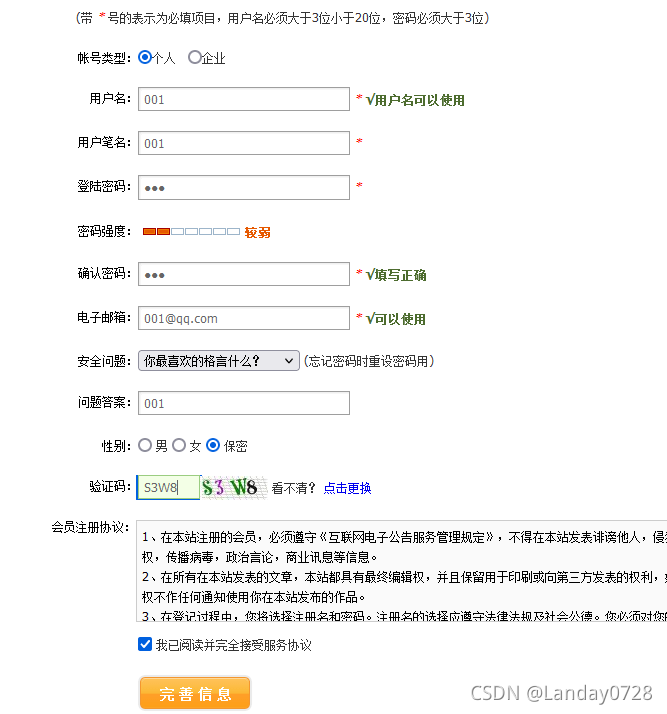Click the 较弱 password strength label
Image resolution: width=667 pixels, height=714 pixels.
coord(257,233)
